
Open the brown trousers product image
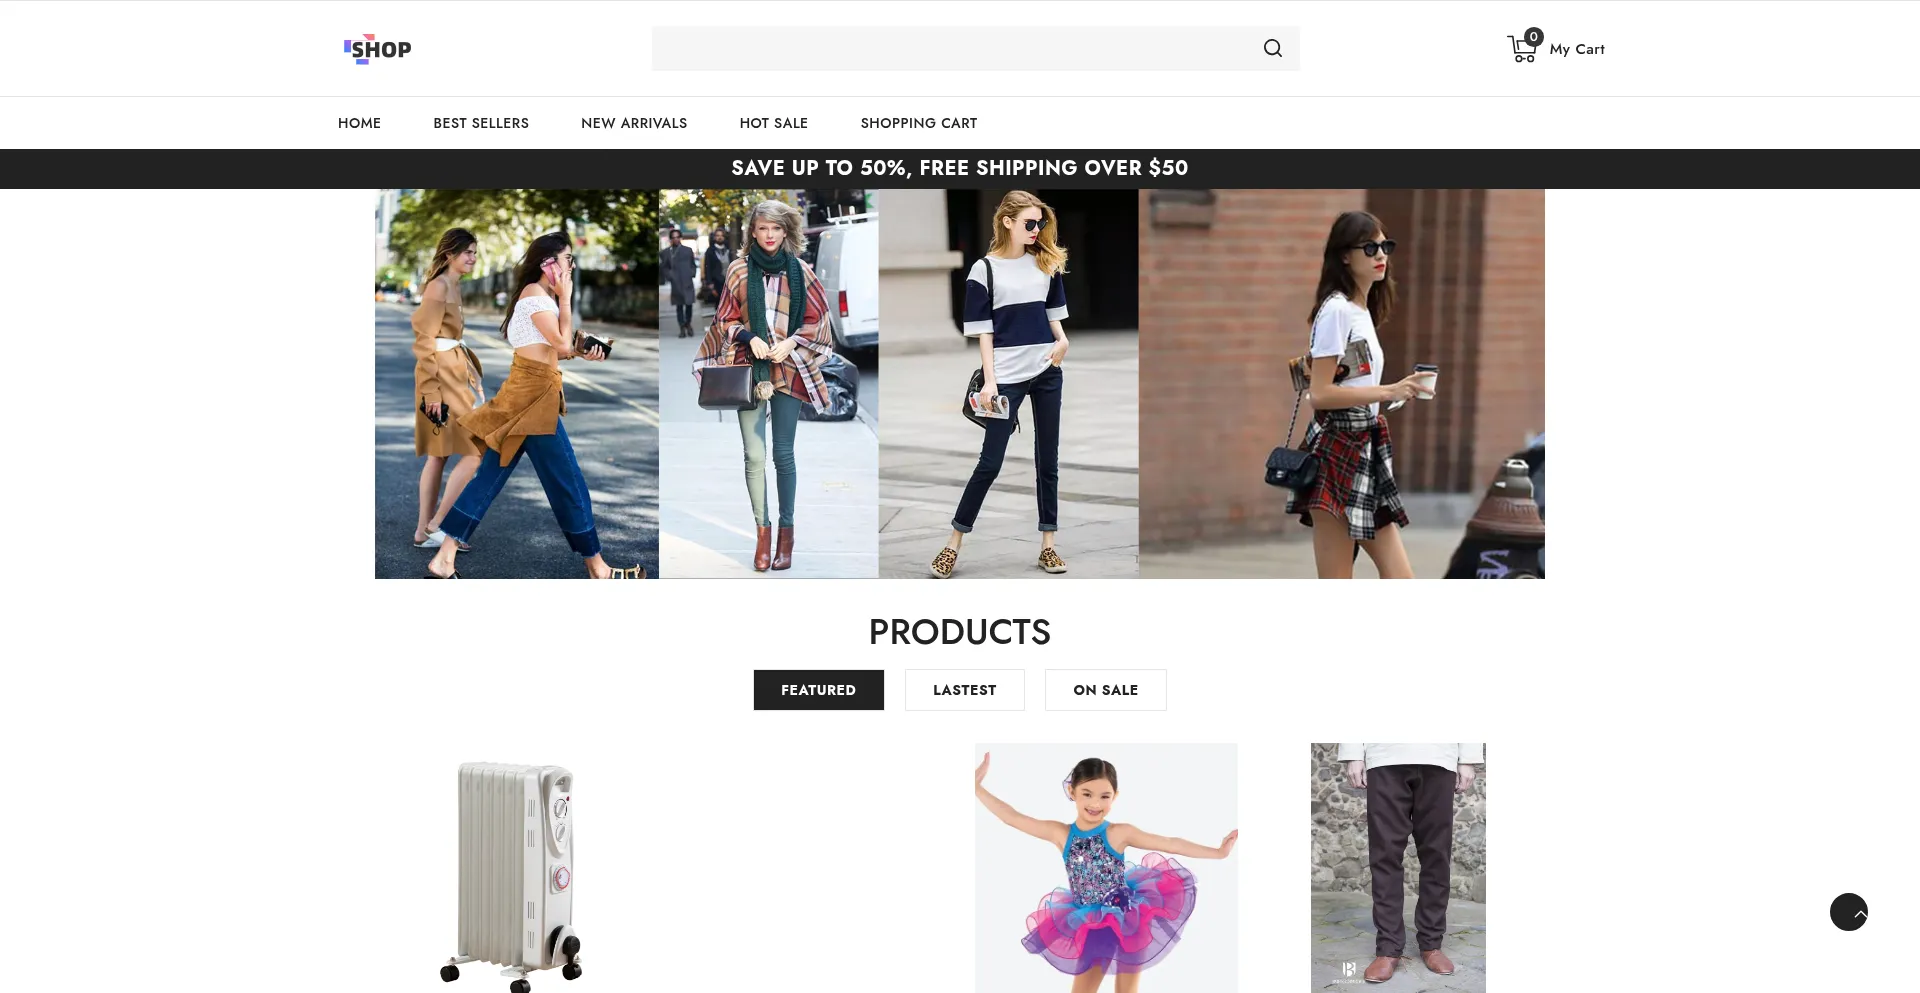(x=1397, y=868)
